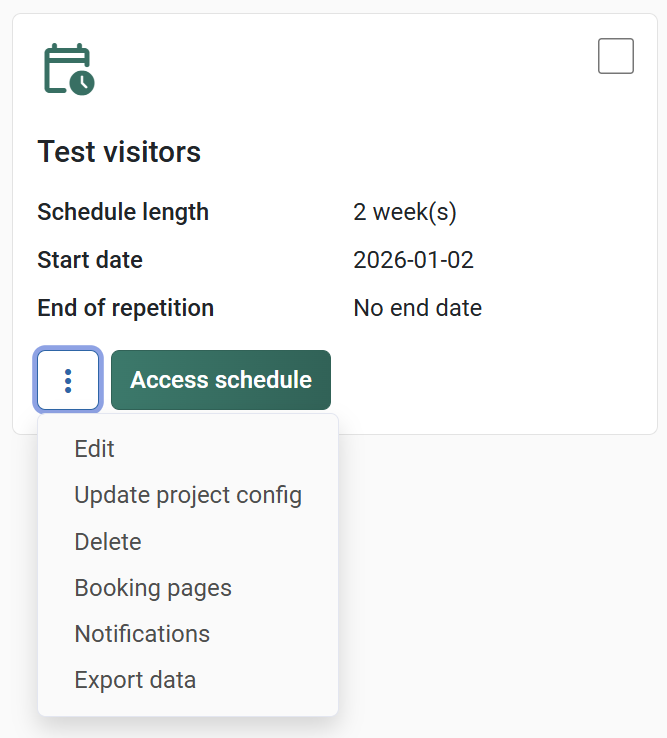The height and width of the screenshot is (738, 667).
Task: Open the three-dot more options menu
Action: click(x=68, y=380)
